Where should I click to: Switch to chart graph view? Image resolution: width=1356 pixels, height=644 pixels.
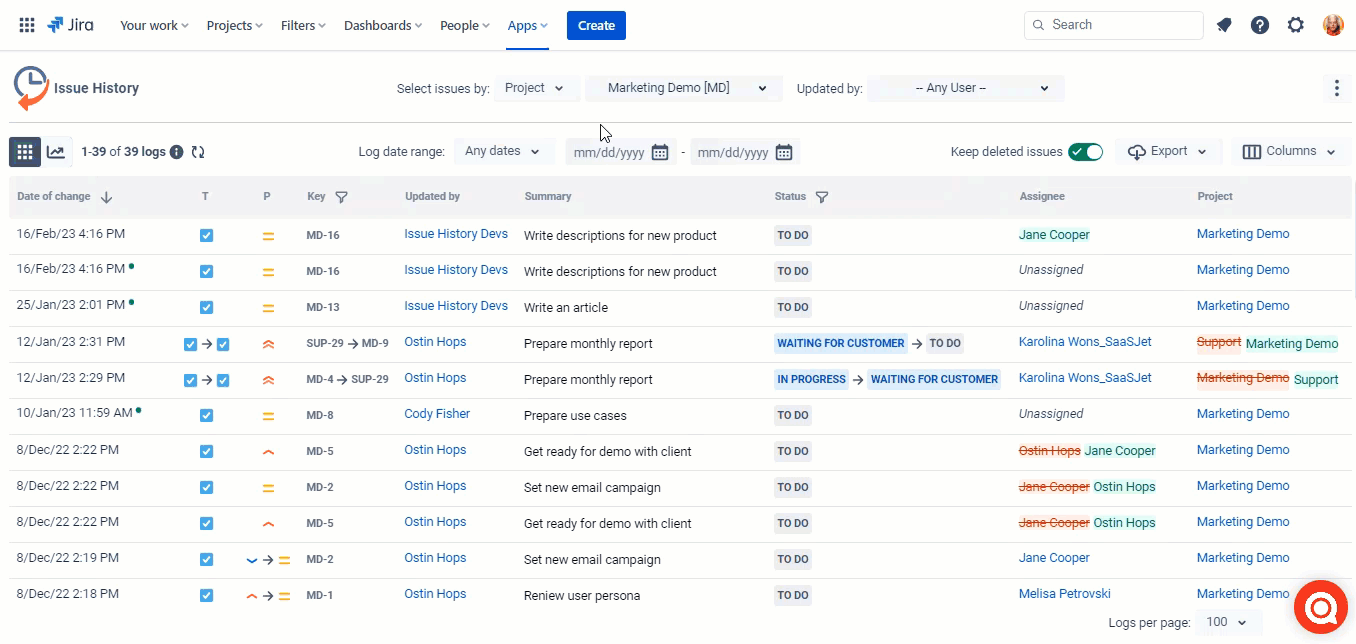56,152
